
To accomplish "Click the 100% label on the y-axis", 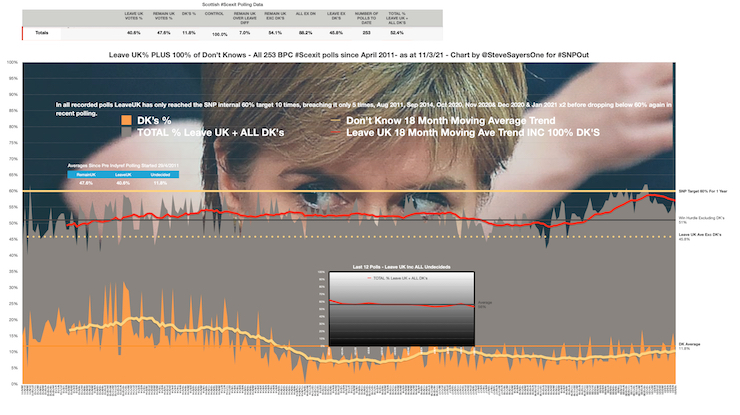I will [x=12, y=62].
